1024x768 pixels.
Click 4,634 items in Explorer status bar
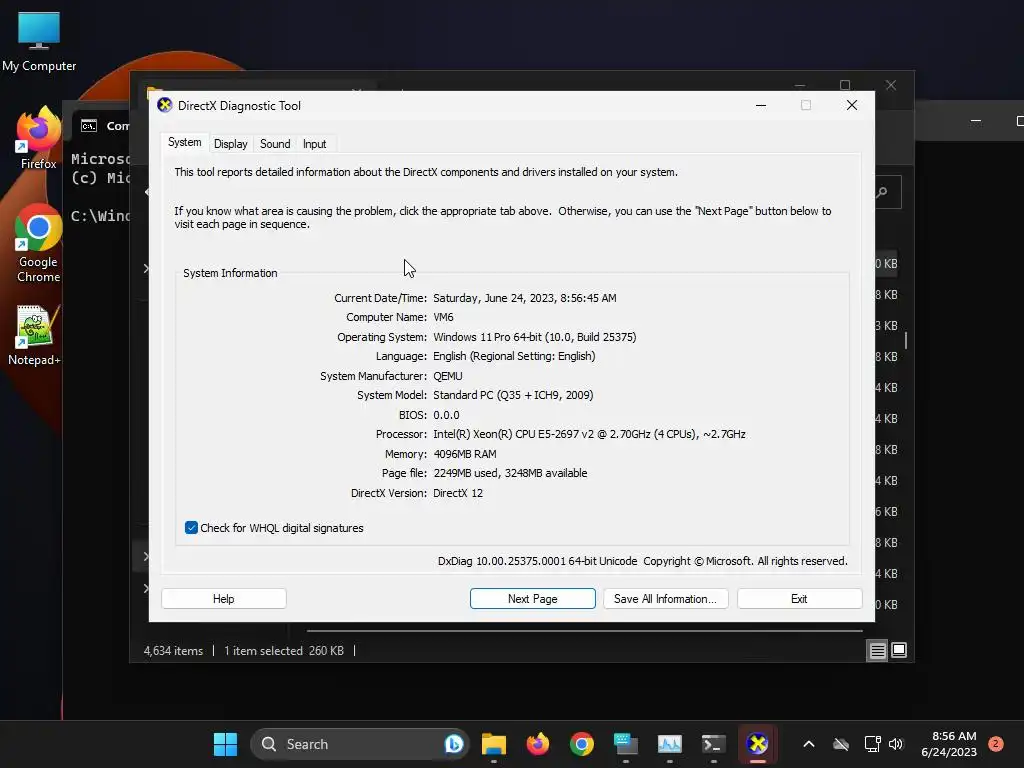(173, 651)
